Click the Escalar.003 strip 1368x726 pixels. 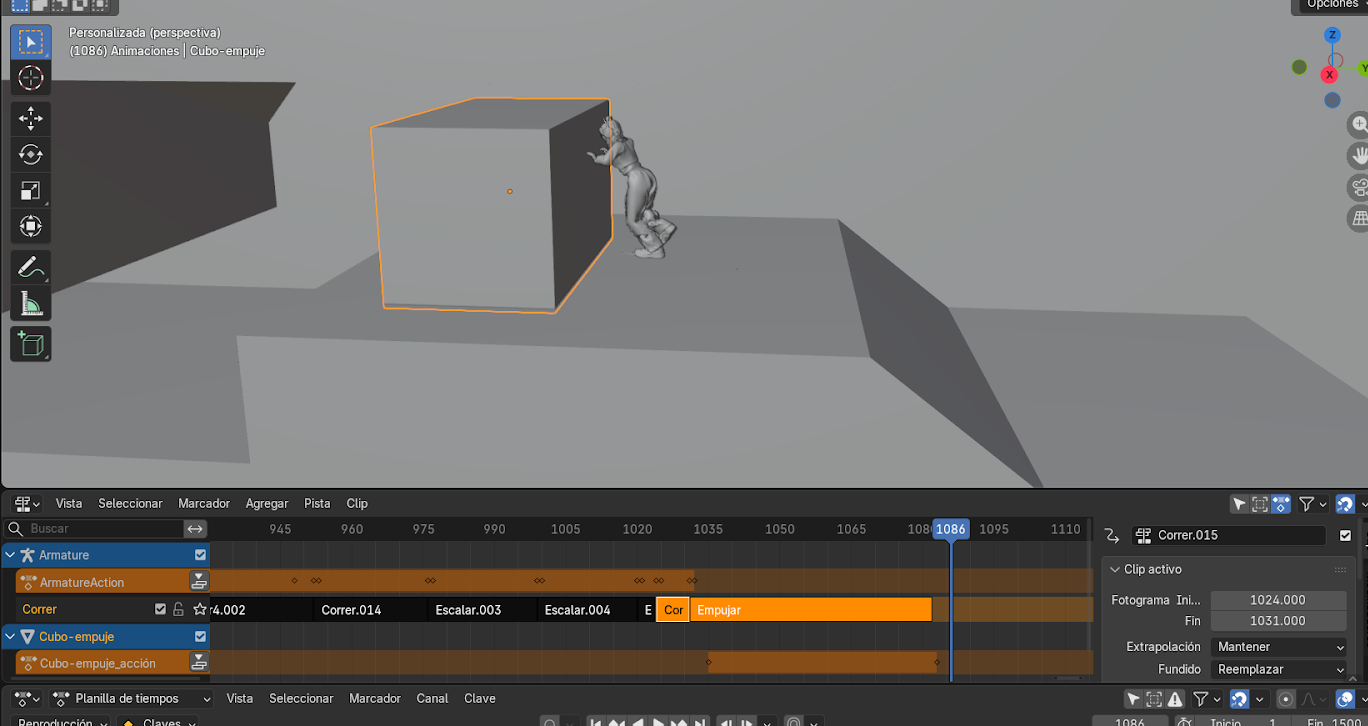click(468, 610)
